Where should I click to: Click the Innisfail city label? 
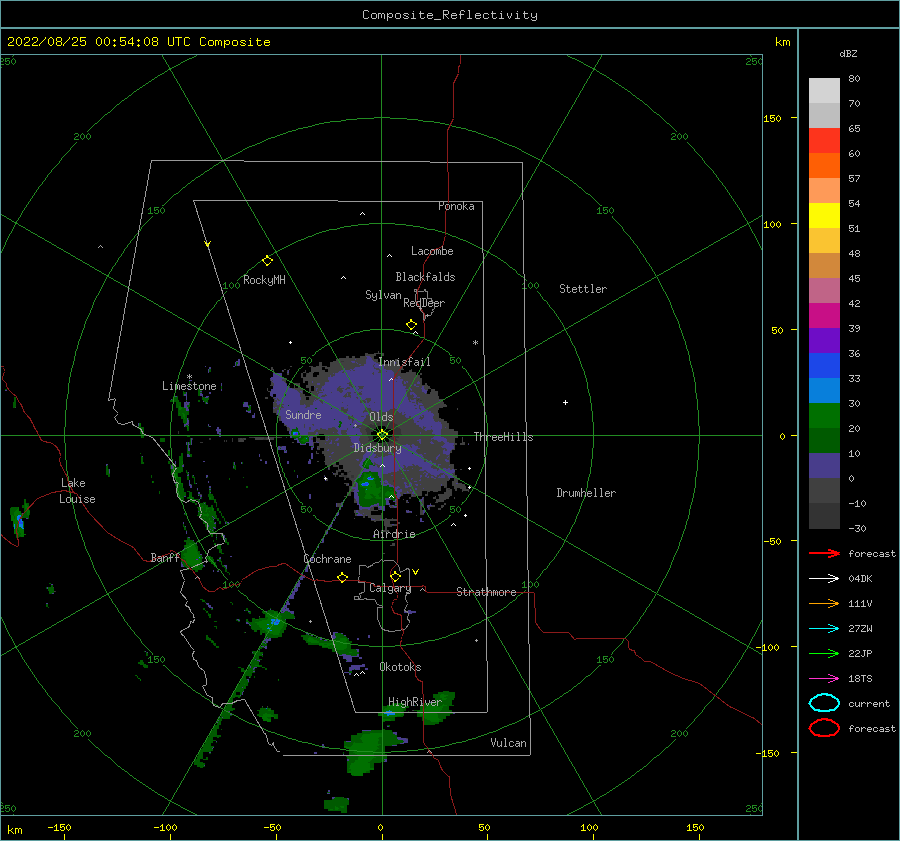pyautogui.click(x=404, y=362)
